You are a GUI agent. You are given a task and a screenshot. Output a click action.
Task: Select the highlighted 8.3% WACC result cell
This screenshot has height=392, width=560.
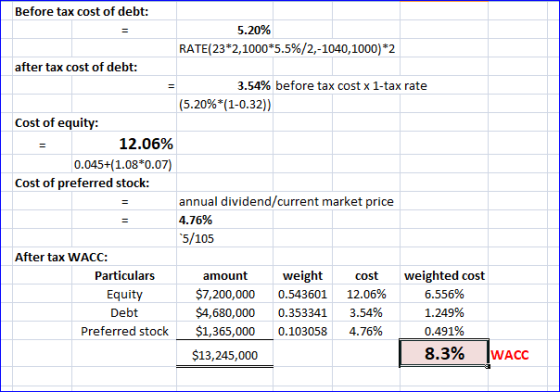tap(444, 353)
